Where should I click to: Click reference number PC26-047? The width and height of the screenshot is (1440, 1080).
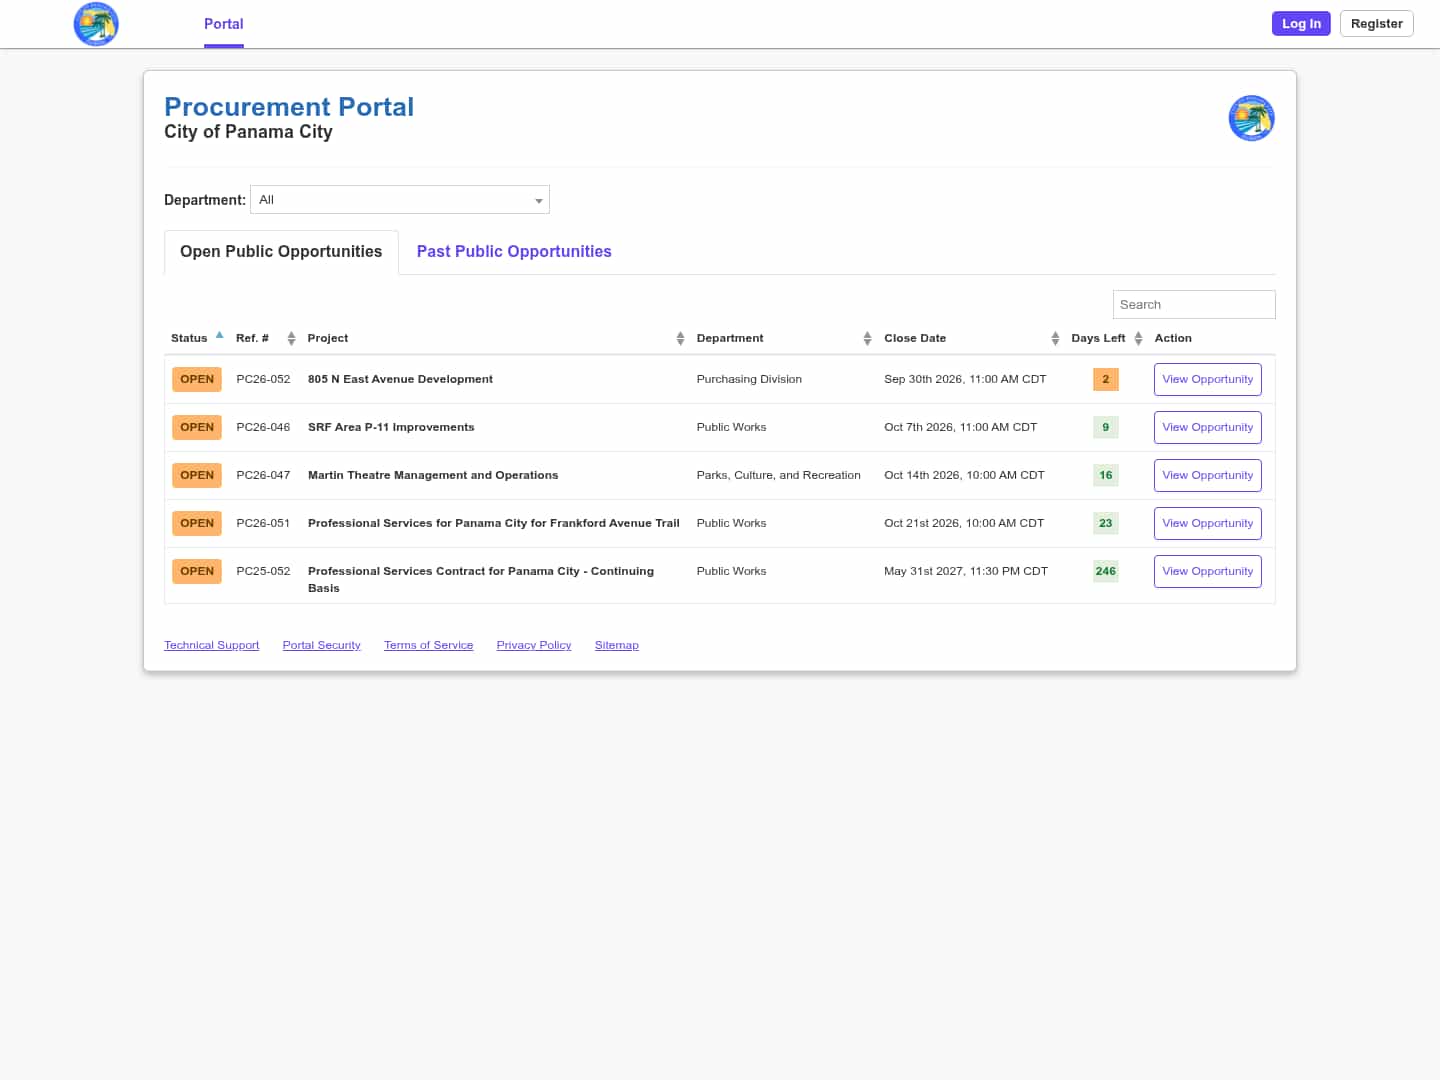pyautogui.click(x=263, y=476)
